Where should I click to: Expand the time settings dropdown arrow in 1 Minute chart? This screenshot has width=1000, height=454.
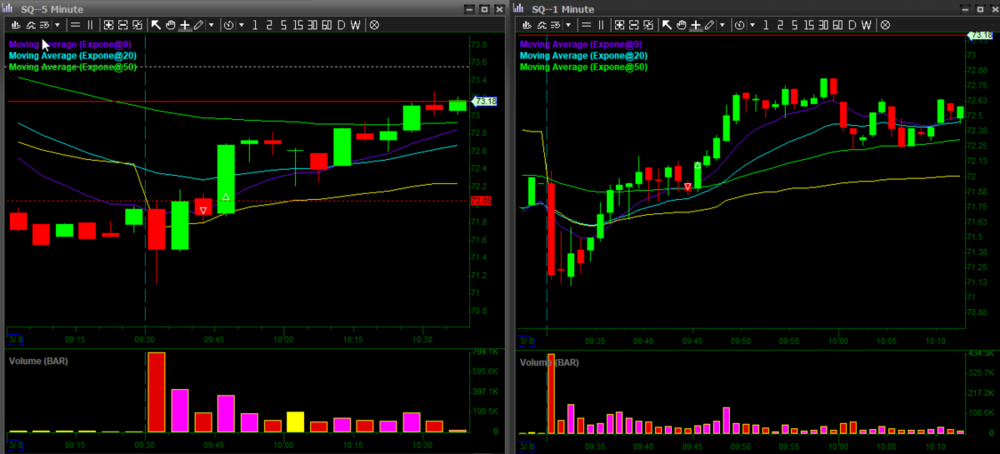click(x=753, y=24)
